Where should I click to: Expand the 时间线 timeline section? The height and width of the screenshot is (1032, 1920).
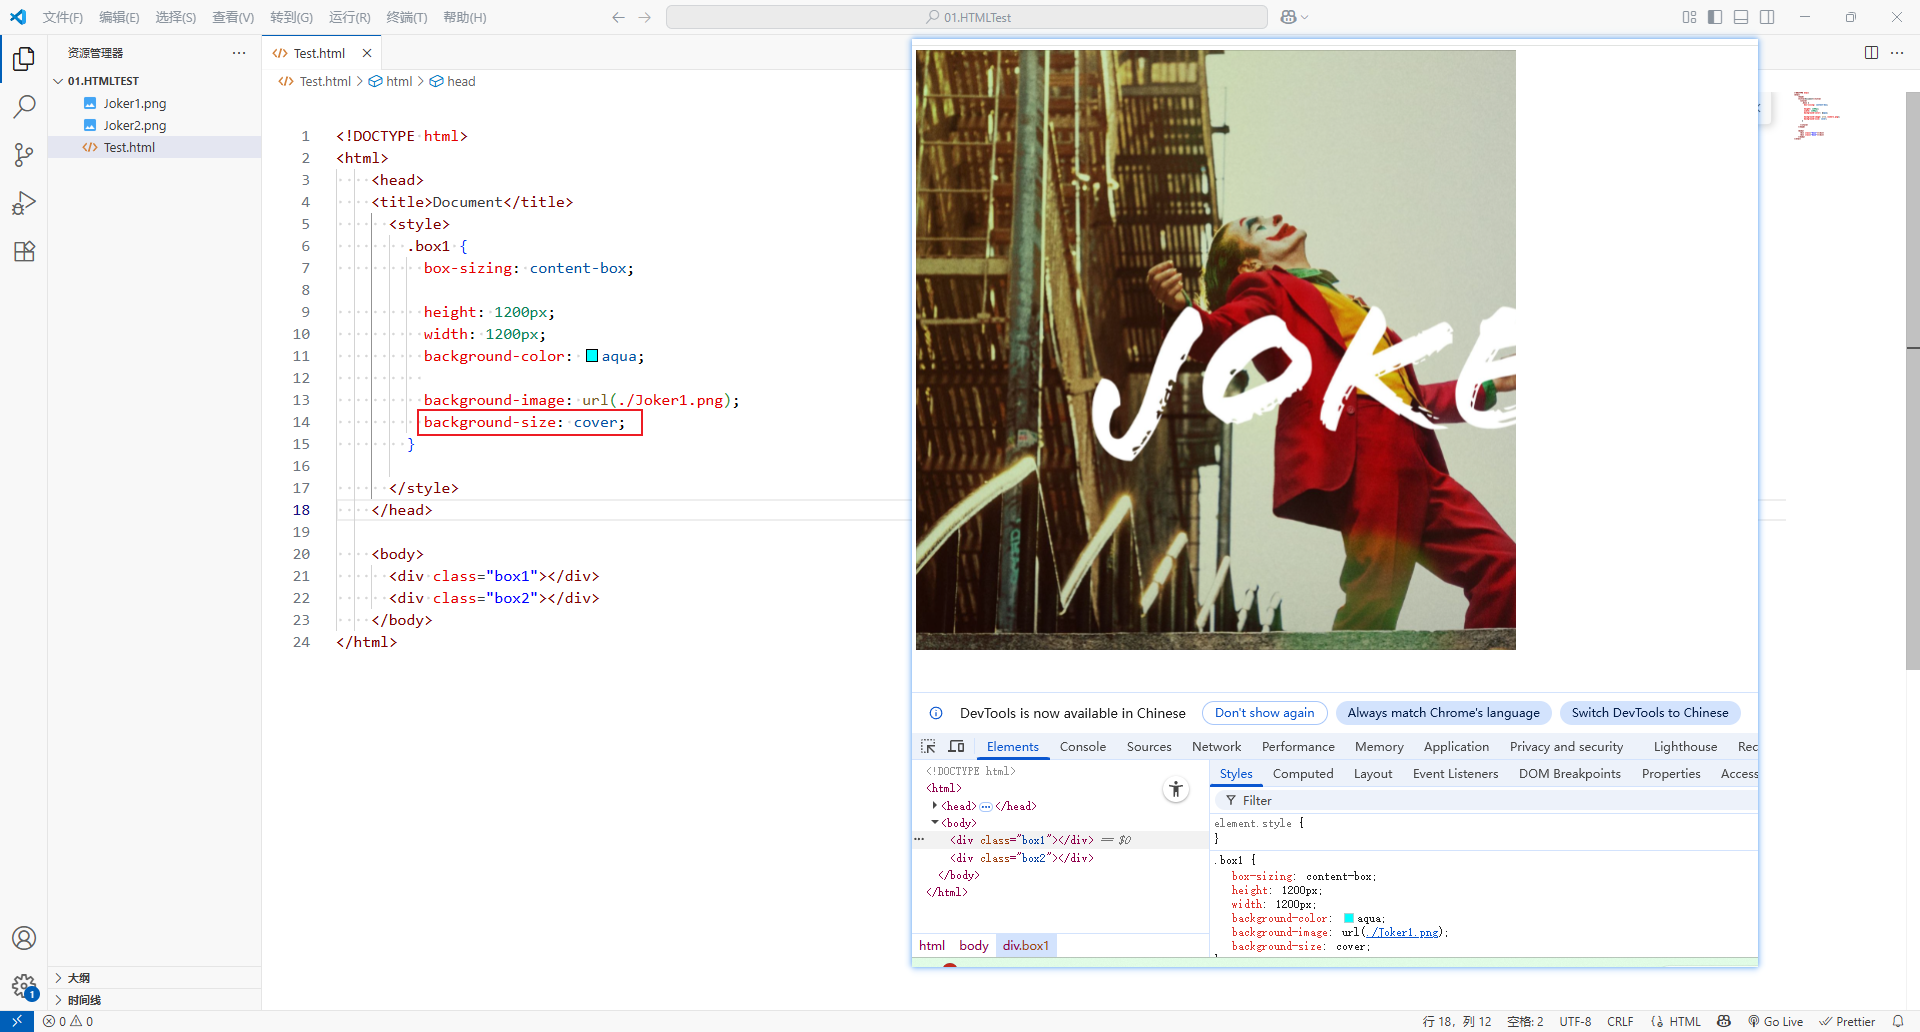tap(58, 1000)
